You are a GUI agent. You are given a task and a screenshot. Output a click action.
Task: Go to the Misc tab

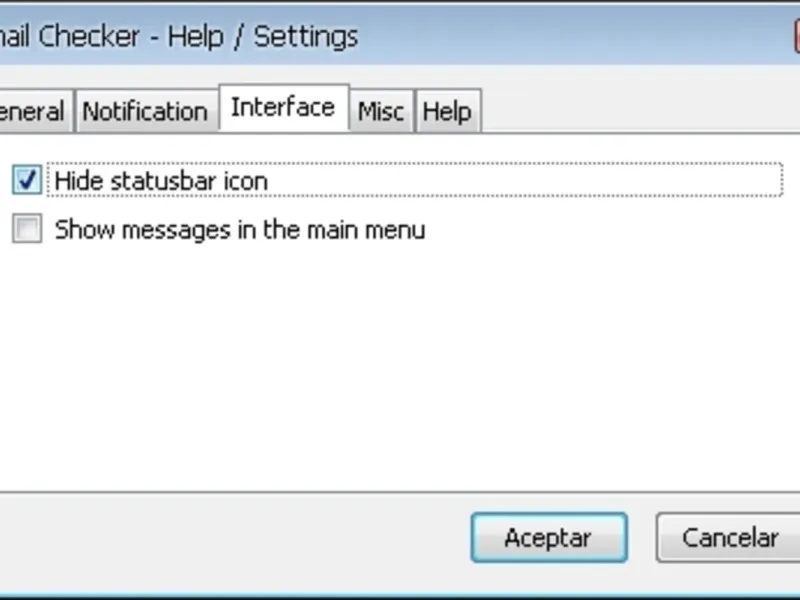click(380, 111)
